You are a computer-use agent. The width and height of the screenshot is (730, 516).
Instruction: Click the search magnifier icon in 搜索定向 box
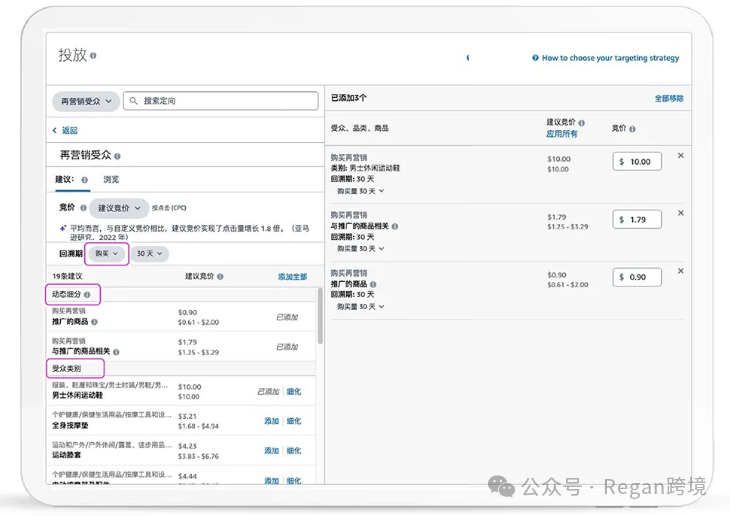134,101
